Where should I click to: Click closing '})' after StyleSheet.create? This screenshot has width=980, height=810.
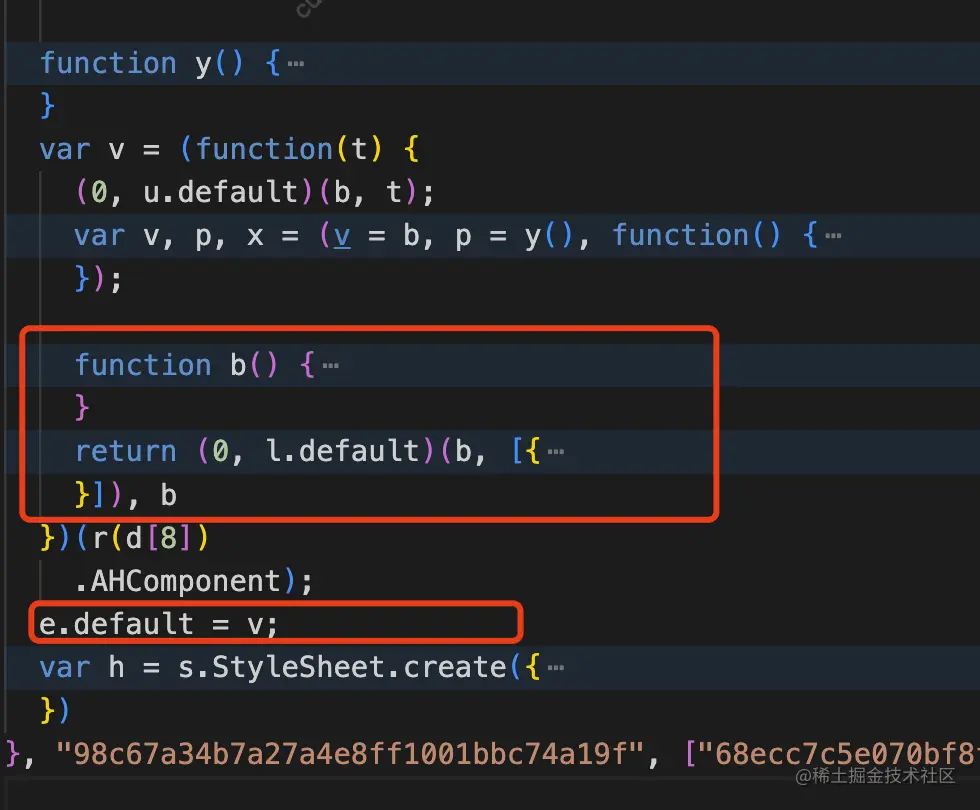pos(55,711)
